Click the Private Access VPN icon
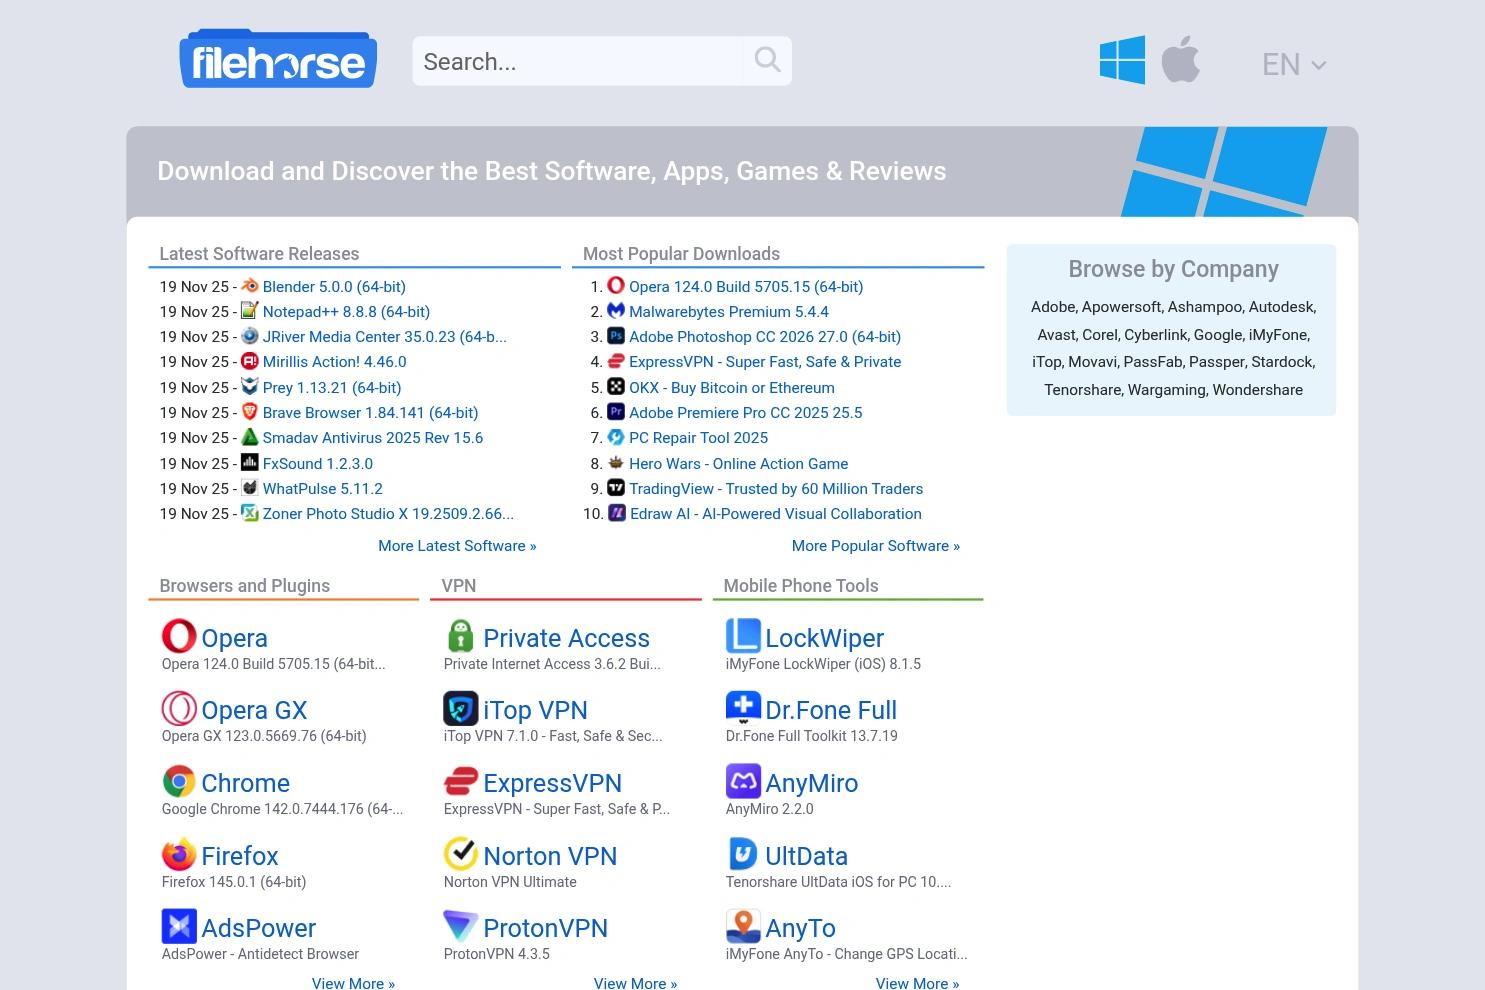Screen dimensions: 1485x990 coord(461,636)
